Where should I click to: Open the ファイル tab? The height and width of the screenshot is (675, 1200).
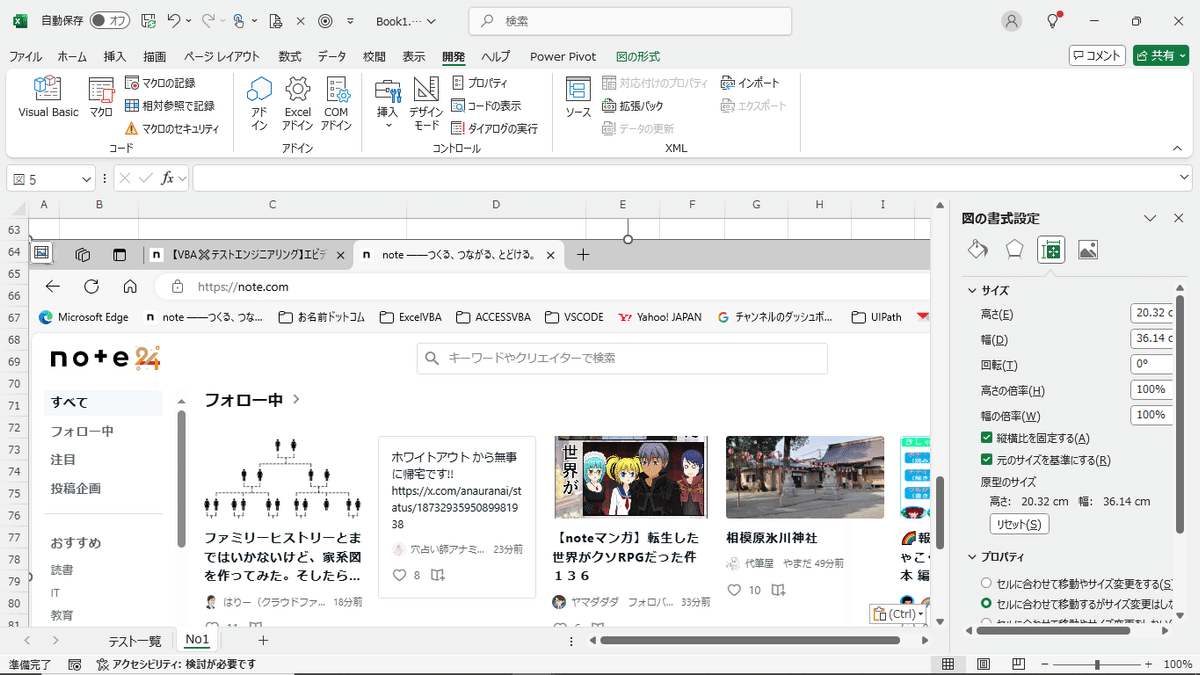coord(26,57)
